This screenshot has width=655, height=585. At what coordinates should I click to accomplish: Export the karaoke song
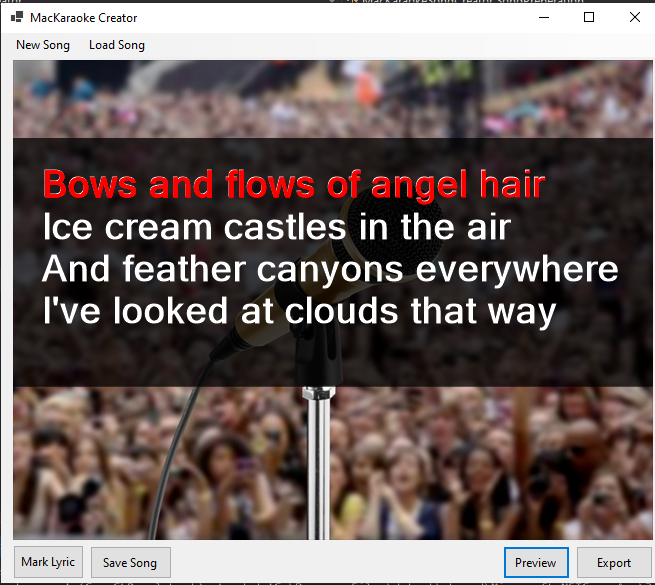tap(614, 562)
